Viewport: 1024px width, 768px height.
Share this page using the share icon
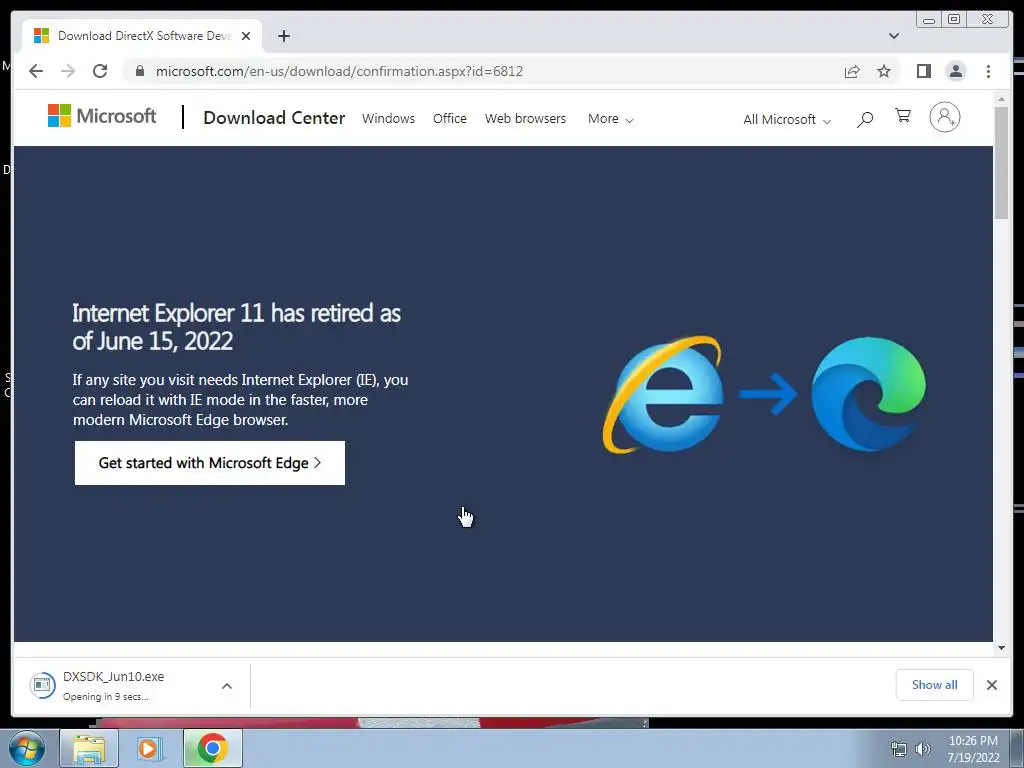tap(852, 71)
